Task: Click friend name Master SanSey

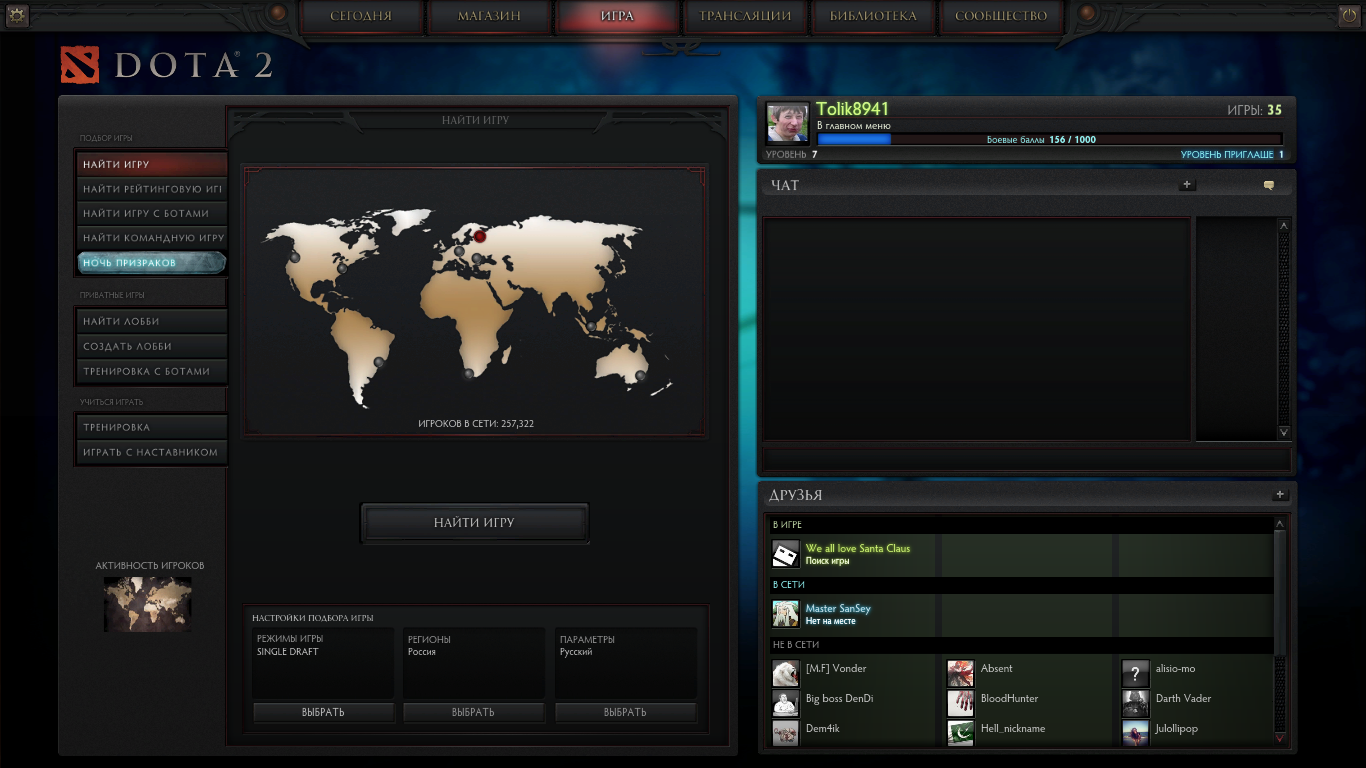Action: click(x=838, y=608)
